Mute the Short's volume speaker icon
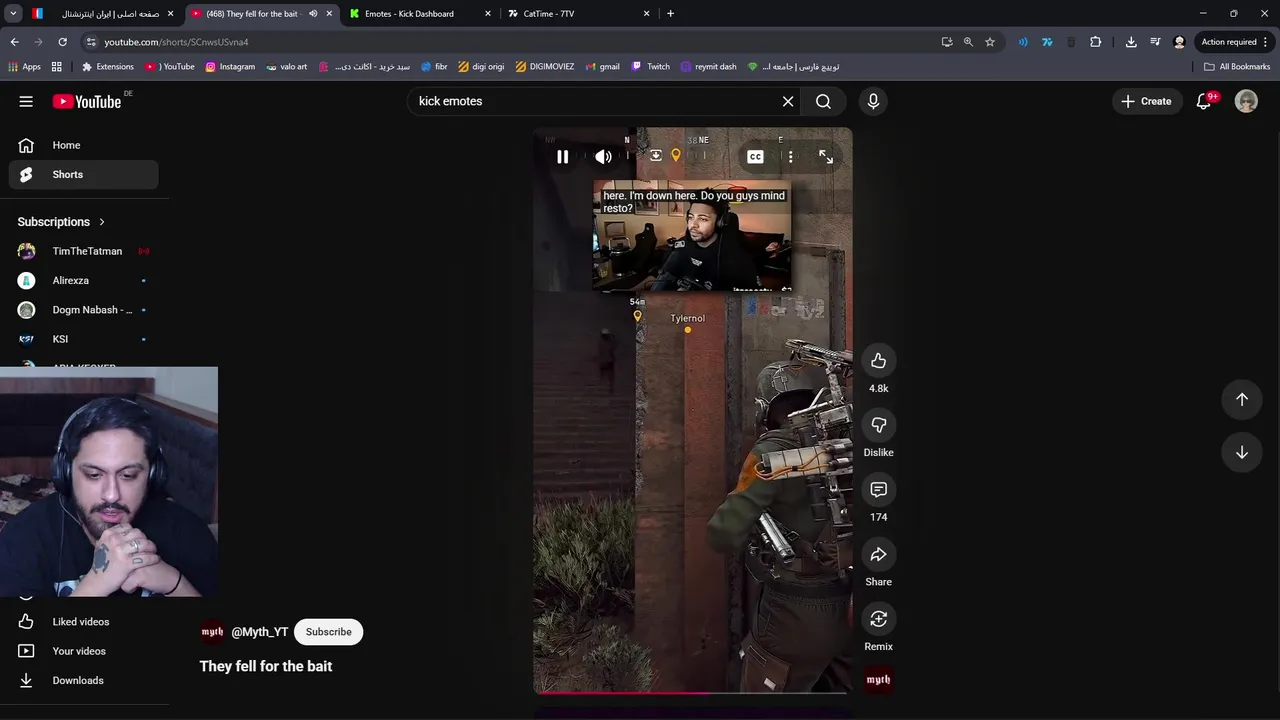1280x720 pixels. (603, 157)
